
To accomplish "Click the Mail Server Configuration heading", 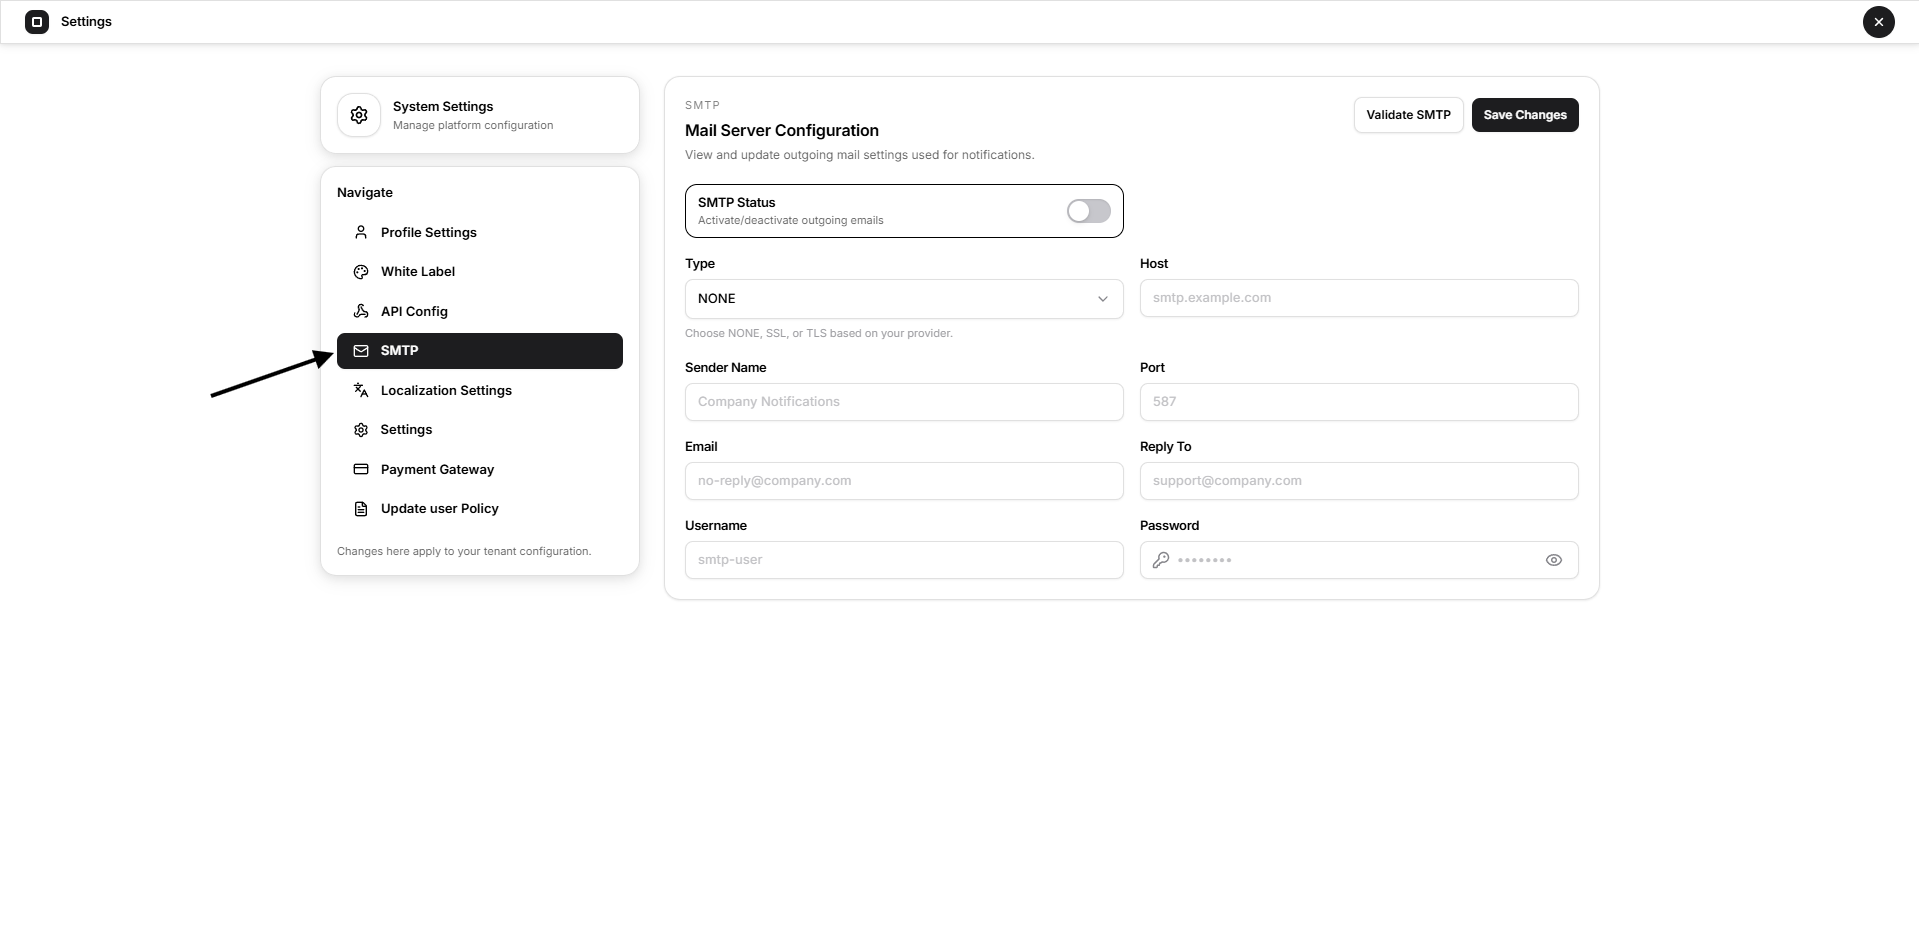I will pos(782,130).
